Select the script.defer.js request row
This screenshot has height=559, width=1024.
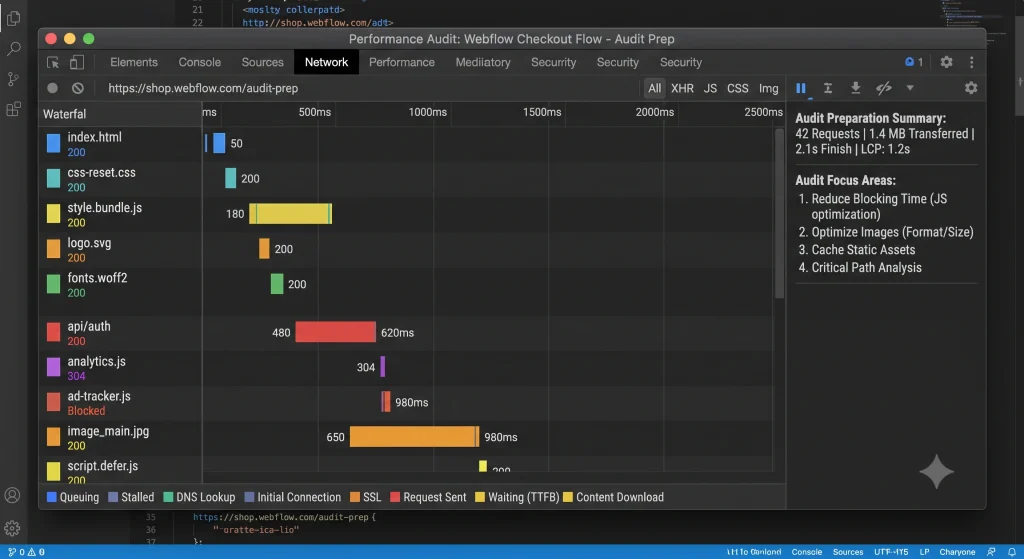coord(120,471)
